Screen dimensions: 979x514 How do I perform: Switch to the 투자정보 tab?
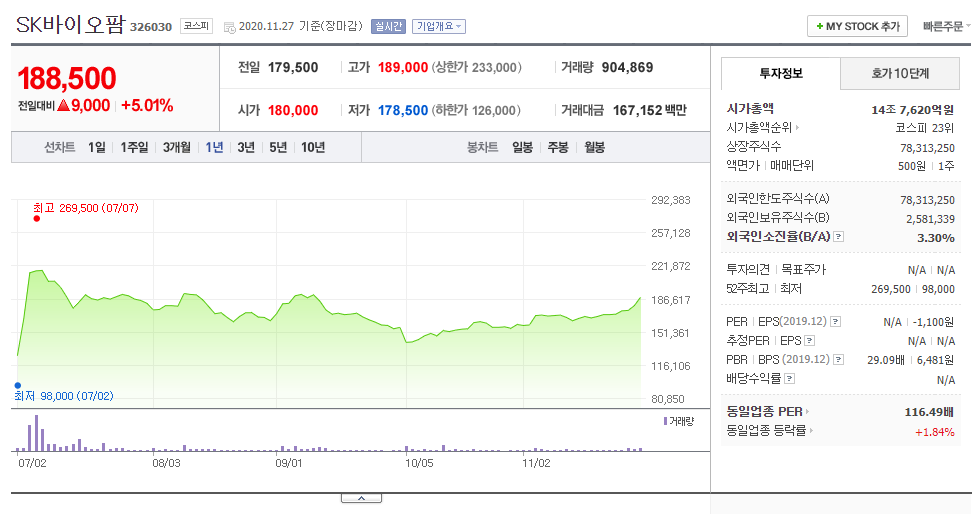point(780,74)
